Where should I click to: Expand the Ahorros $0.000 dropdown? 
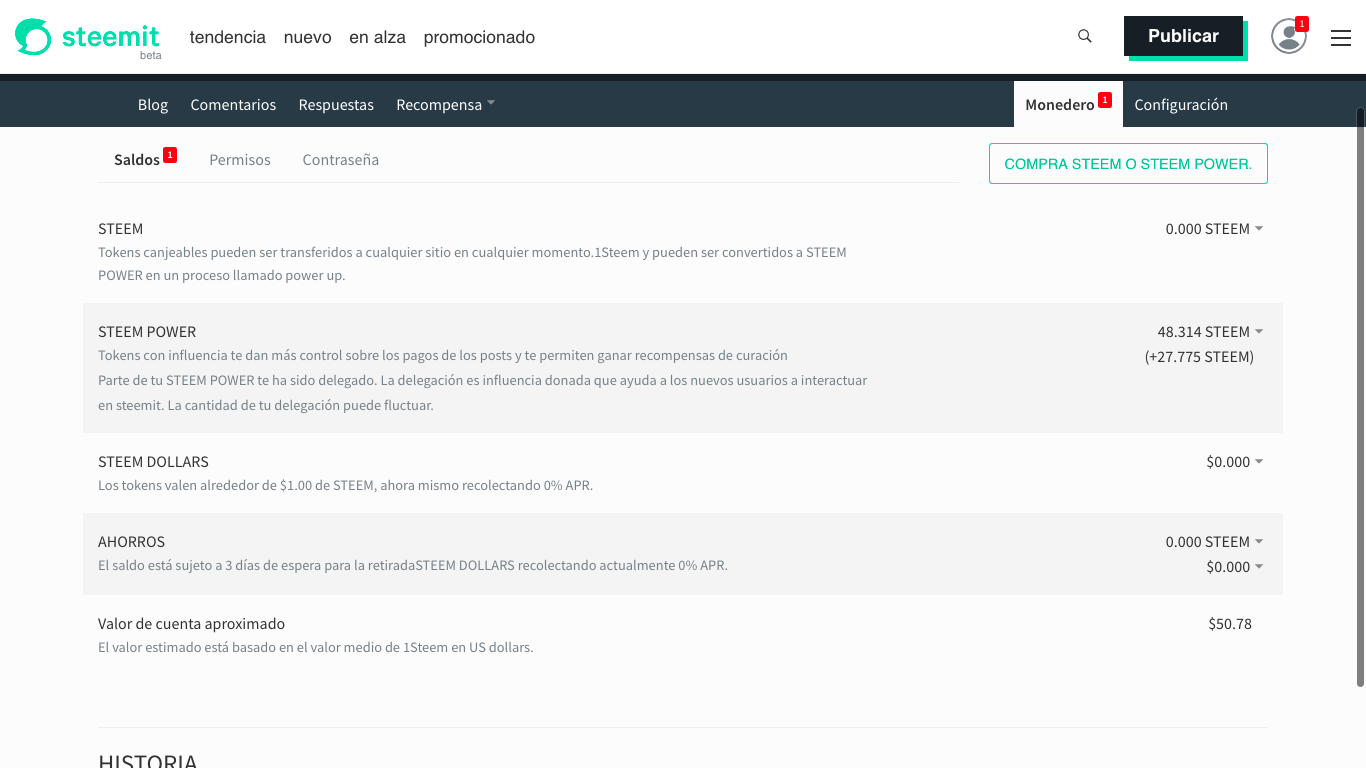(1235, 567)
